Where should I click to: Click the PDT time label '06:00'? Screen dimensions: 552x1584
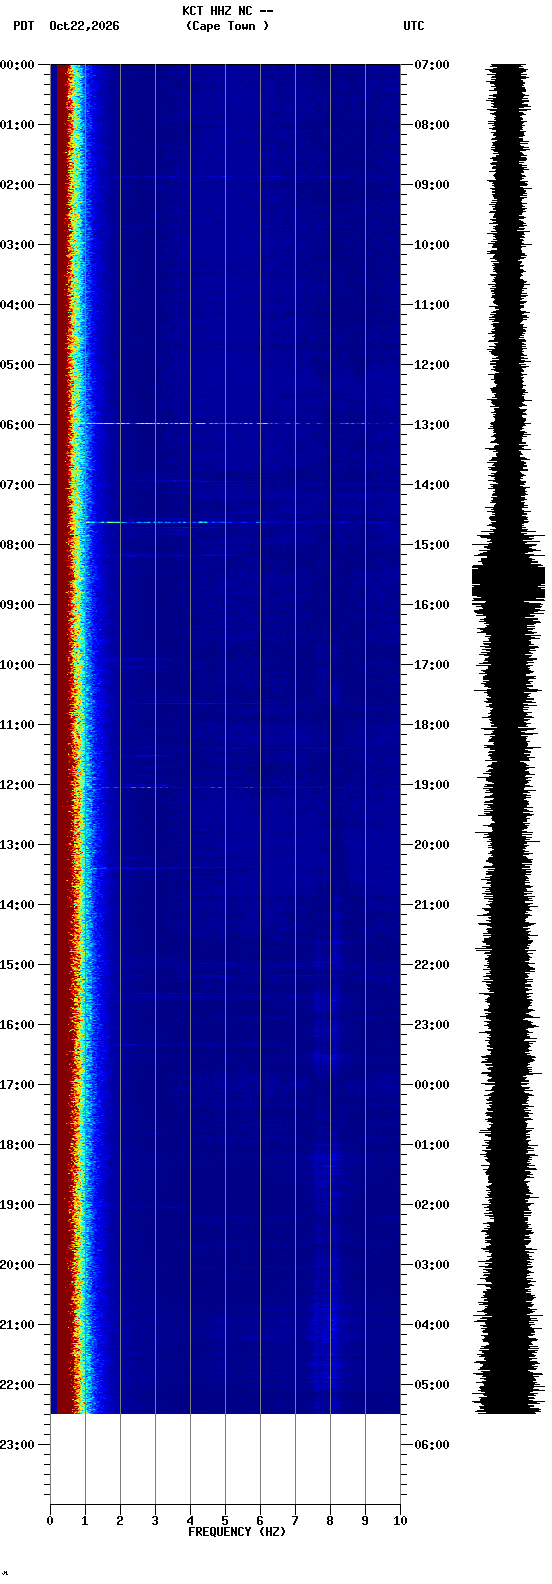(x=17, y=425)
